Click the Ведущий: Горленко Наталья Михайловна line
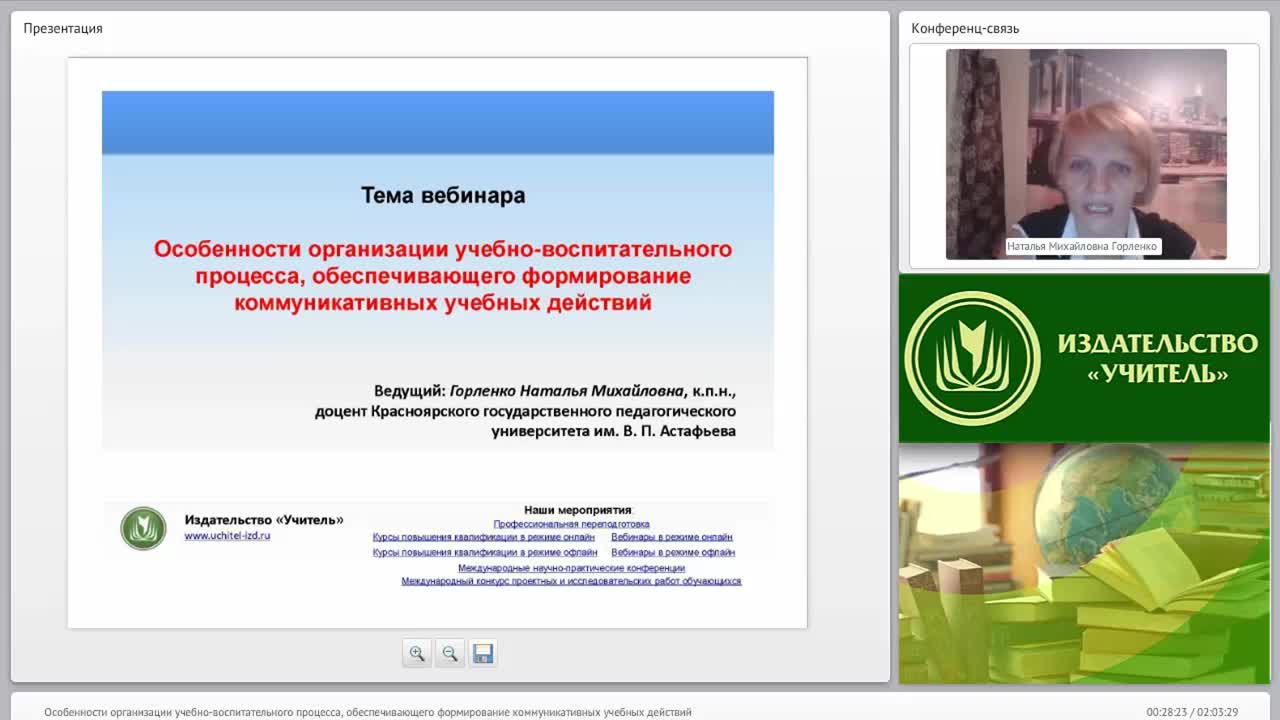This screenshot has width=1280, height=720. click(555, 391)
